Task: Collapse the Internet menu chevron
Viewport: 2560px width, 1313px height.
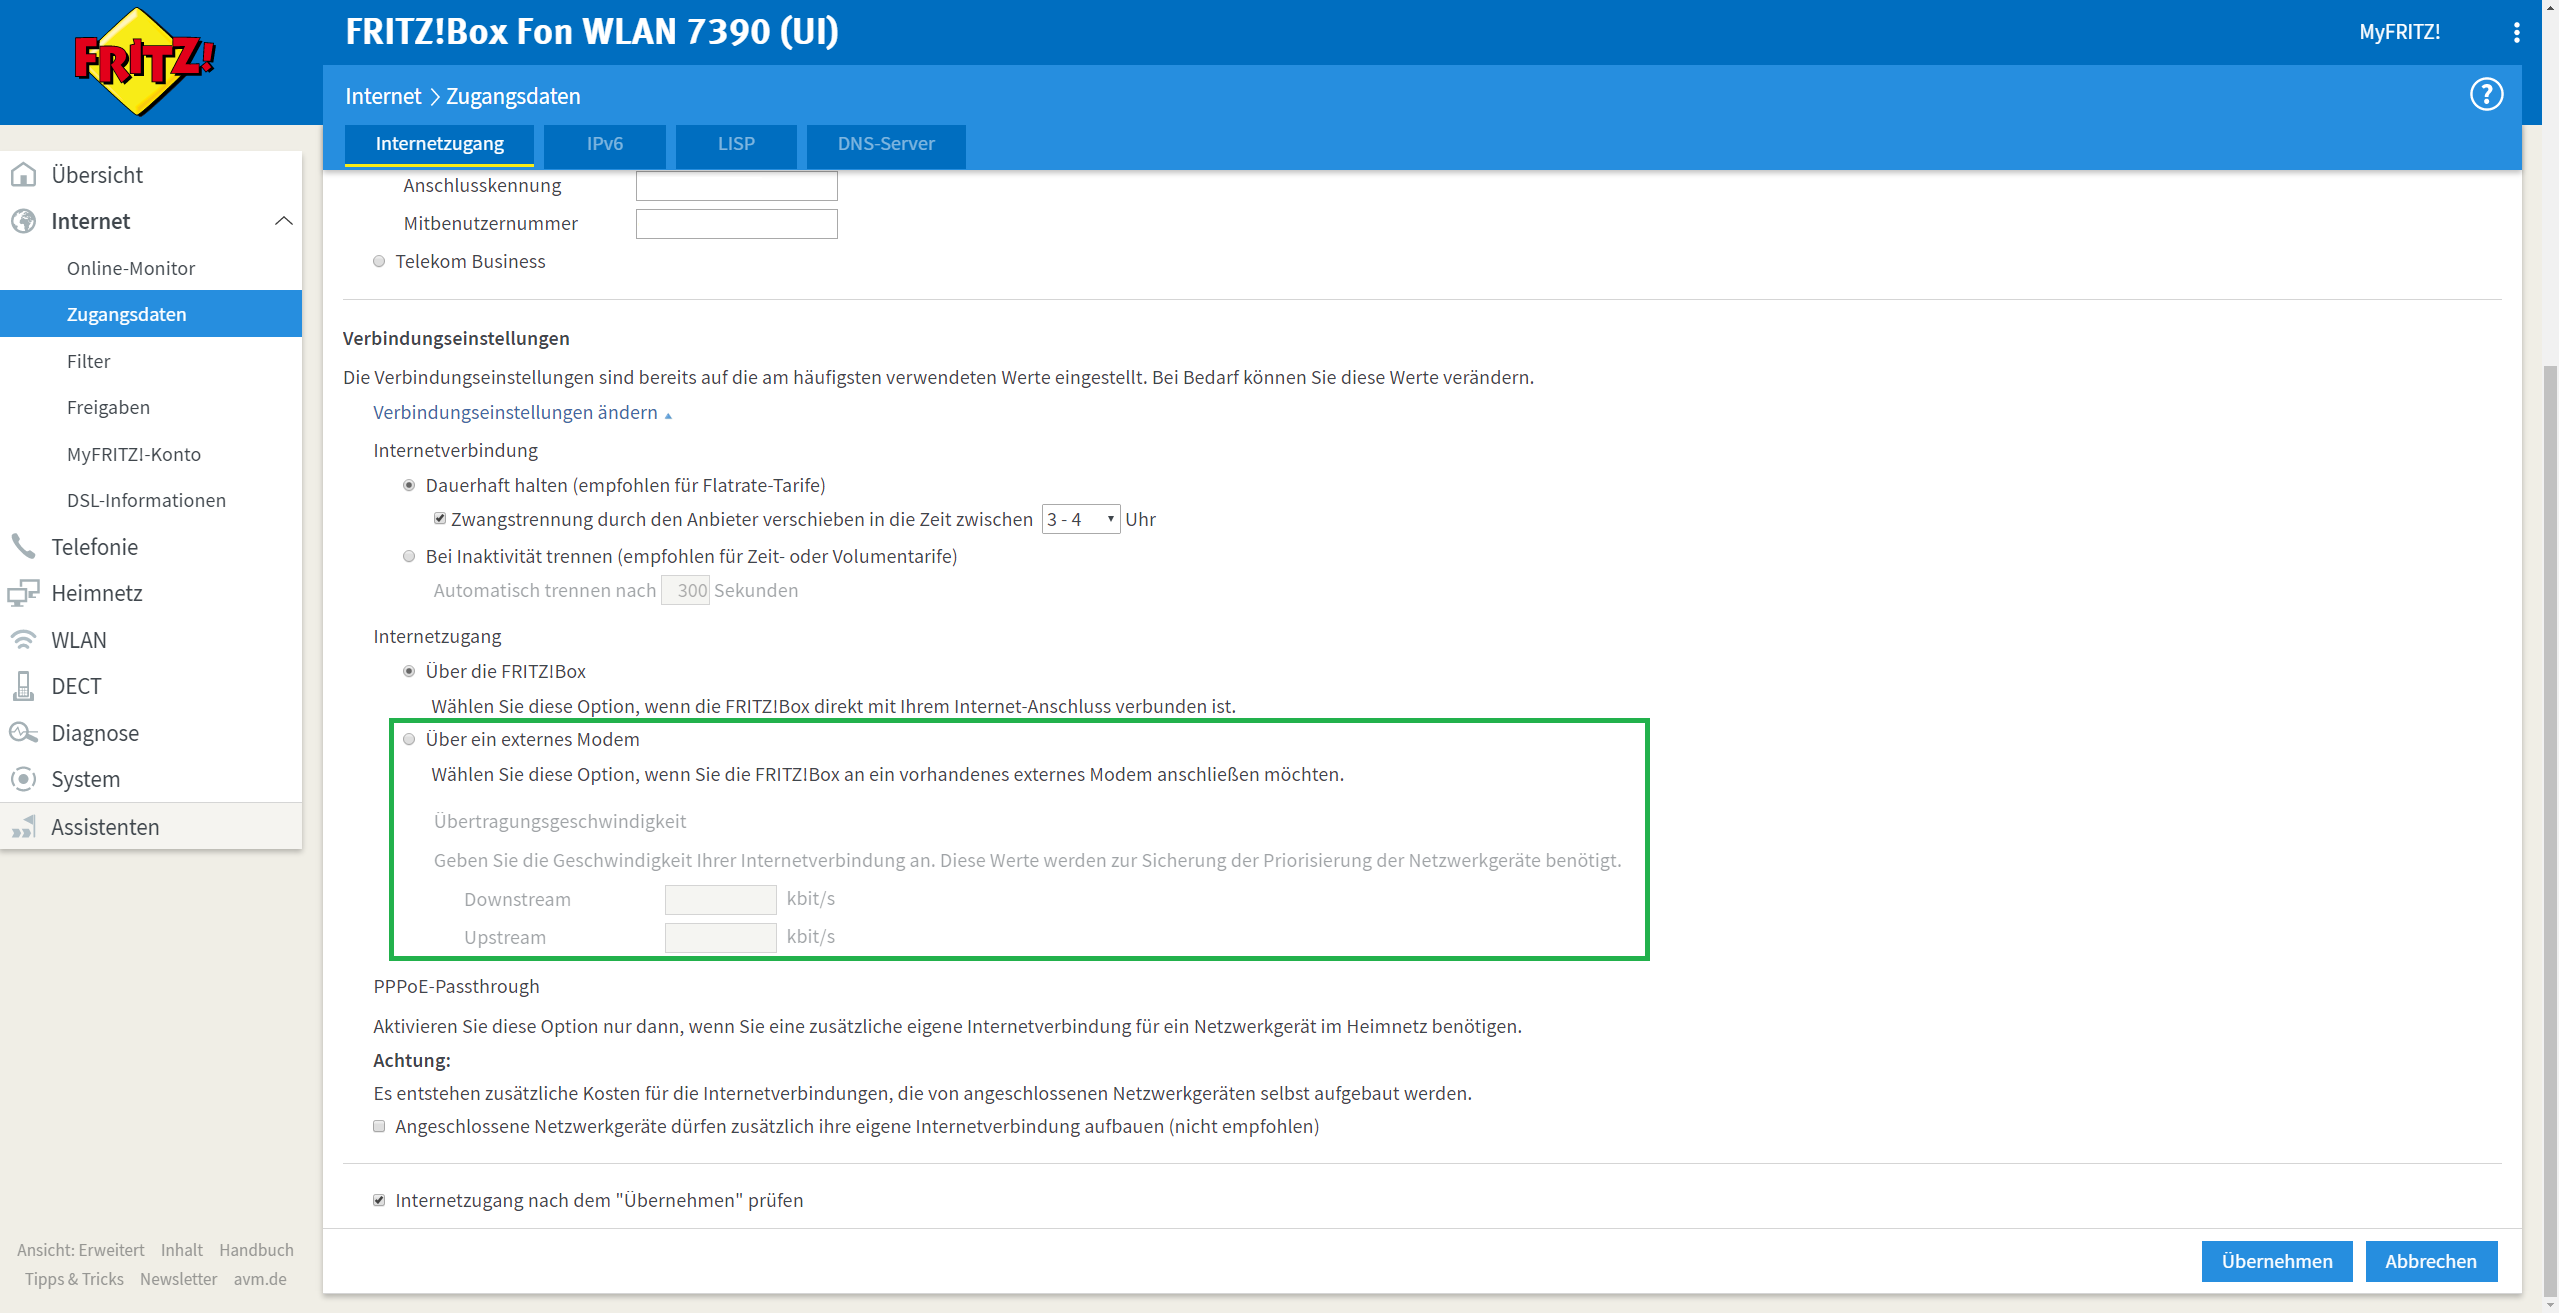Action: tap(284, 221)
